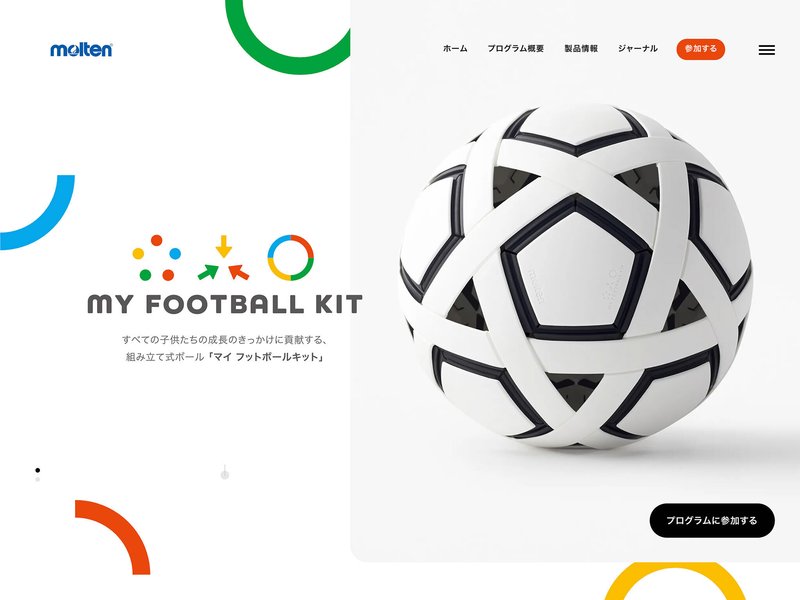Screen dimensions: 800x600
Task: Click the soccer ball product image
Action: point(576,276)
